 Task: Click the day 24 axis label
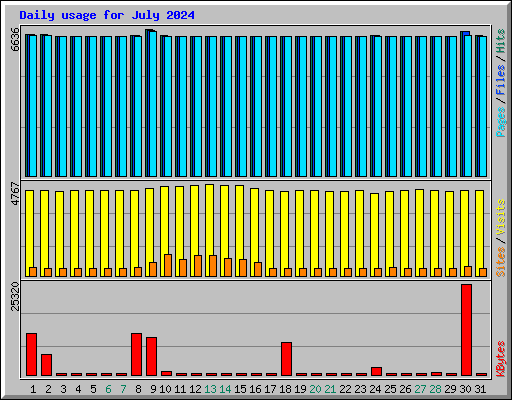(375, 389)
